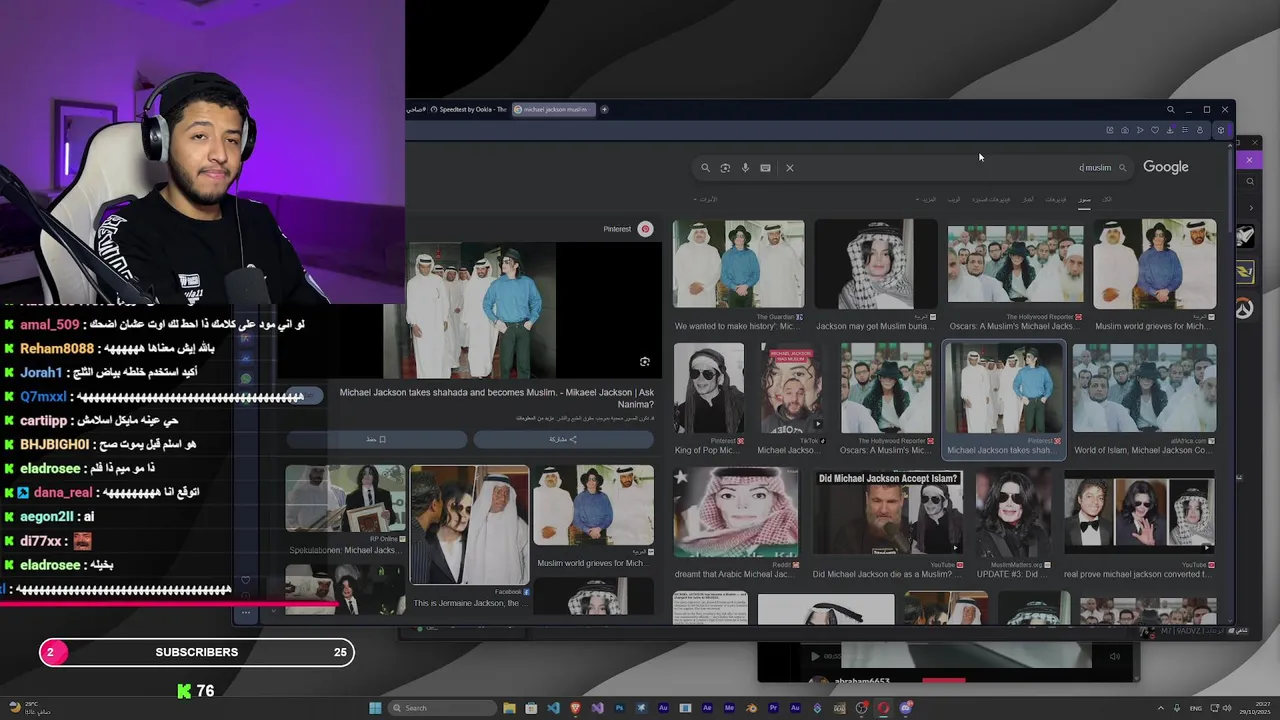
Task: Show hidden system tray icons chevron
Action: pyautogui.click(x=1161, y=708)
